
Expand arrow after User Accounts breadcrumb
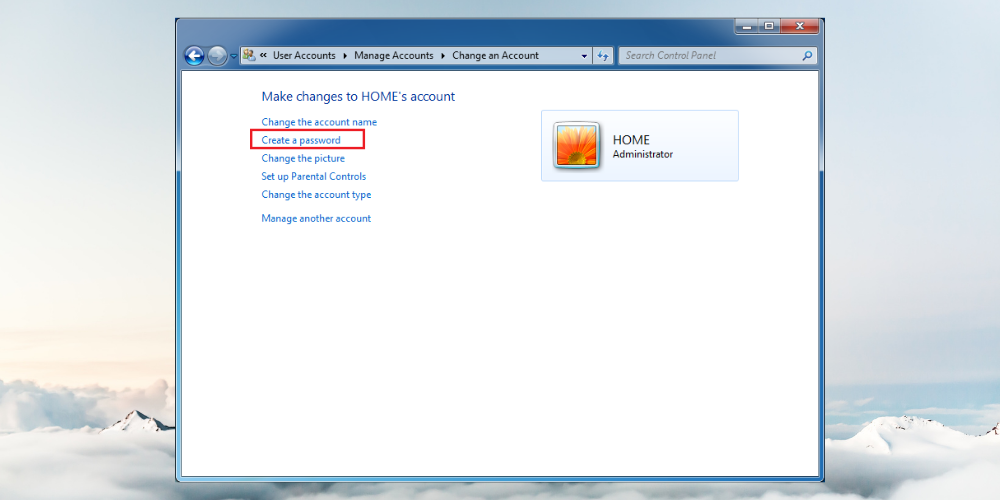[345, 55]
